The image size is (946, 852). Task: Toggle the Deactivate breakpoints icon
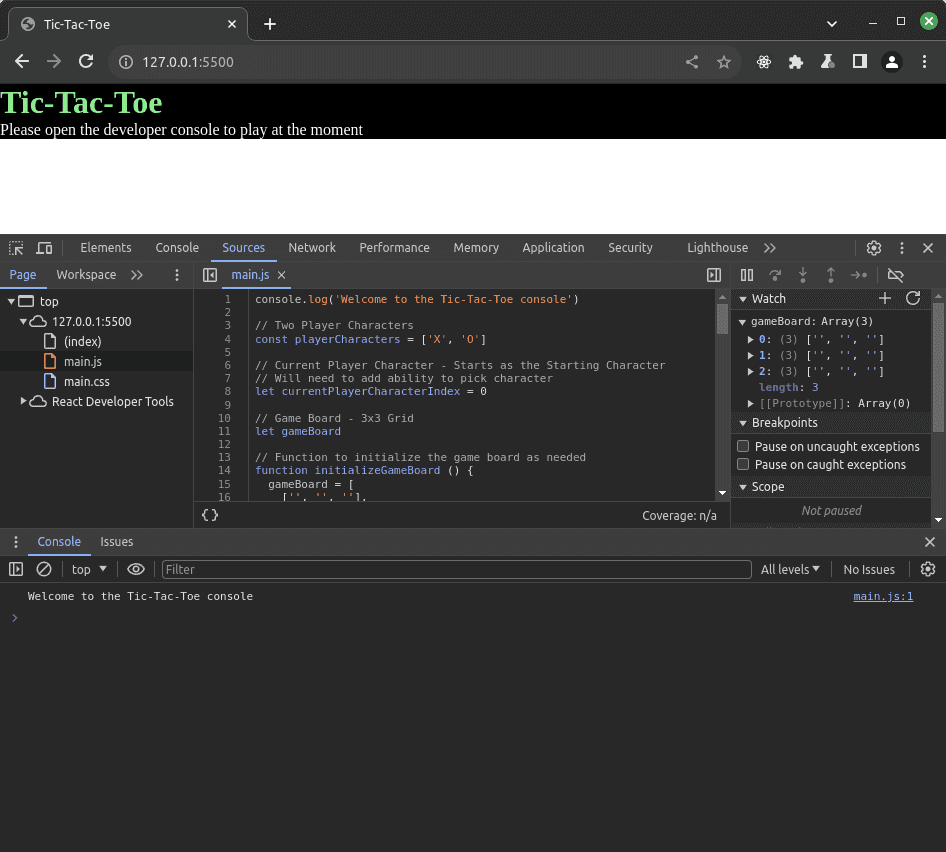tap(895, 275)
